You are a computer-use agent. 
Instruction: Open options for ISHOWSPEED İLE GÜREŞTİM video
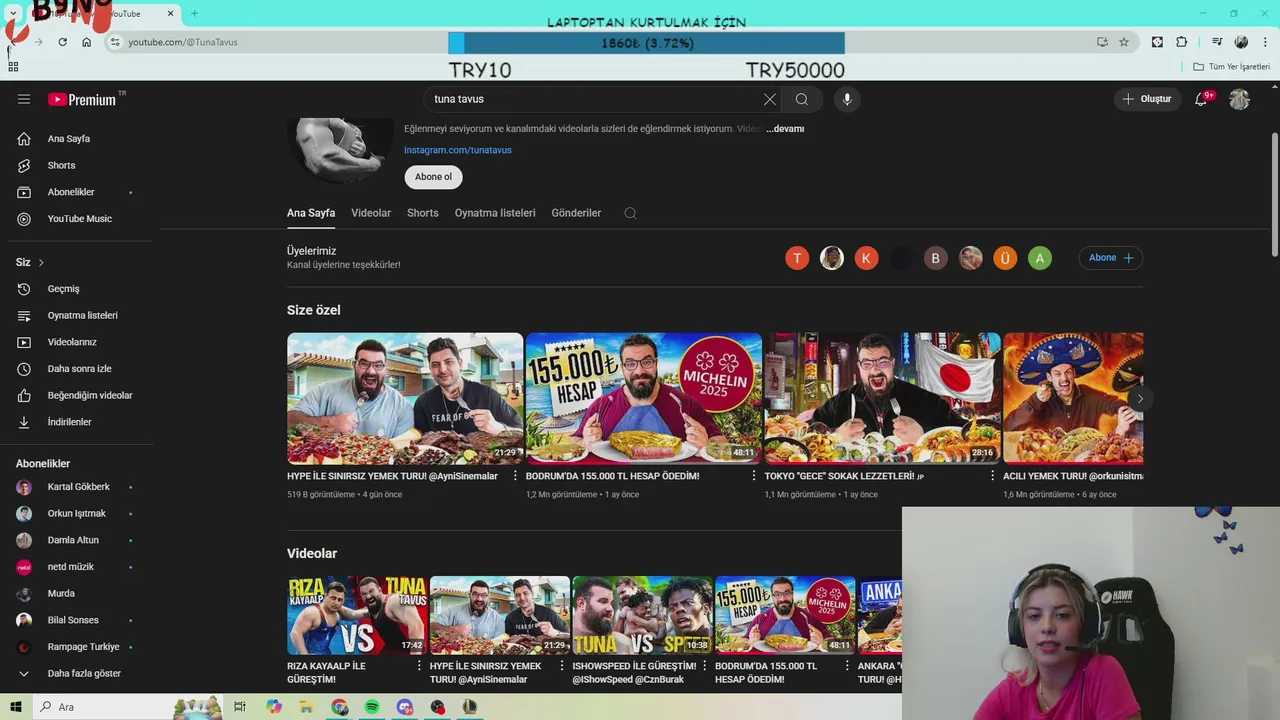(x=705, y=666)
